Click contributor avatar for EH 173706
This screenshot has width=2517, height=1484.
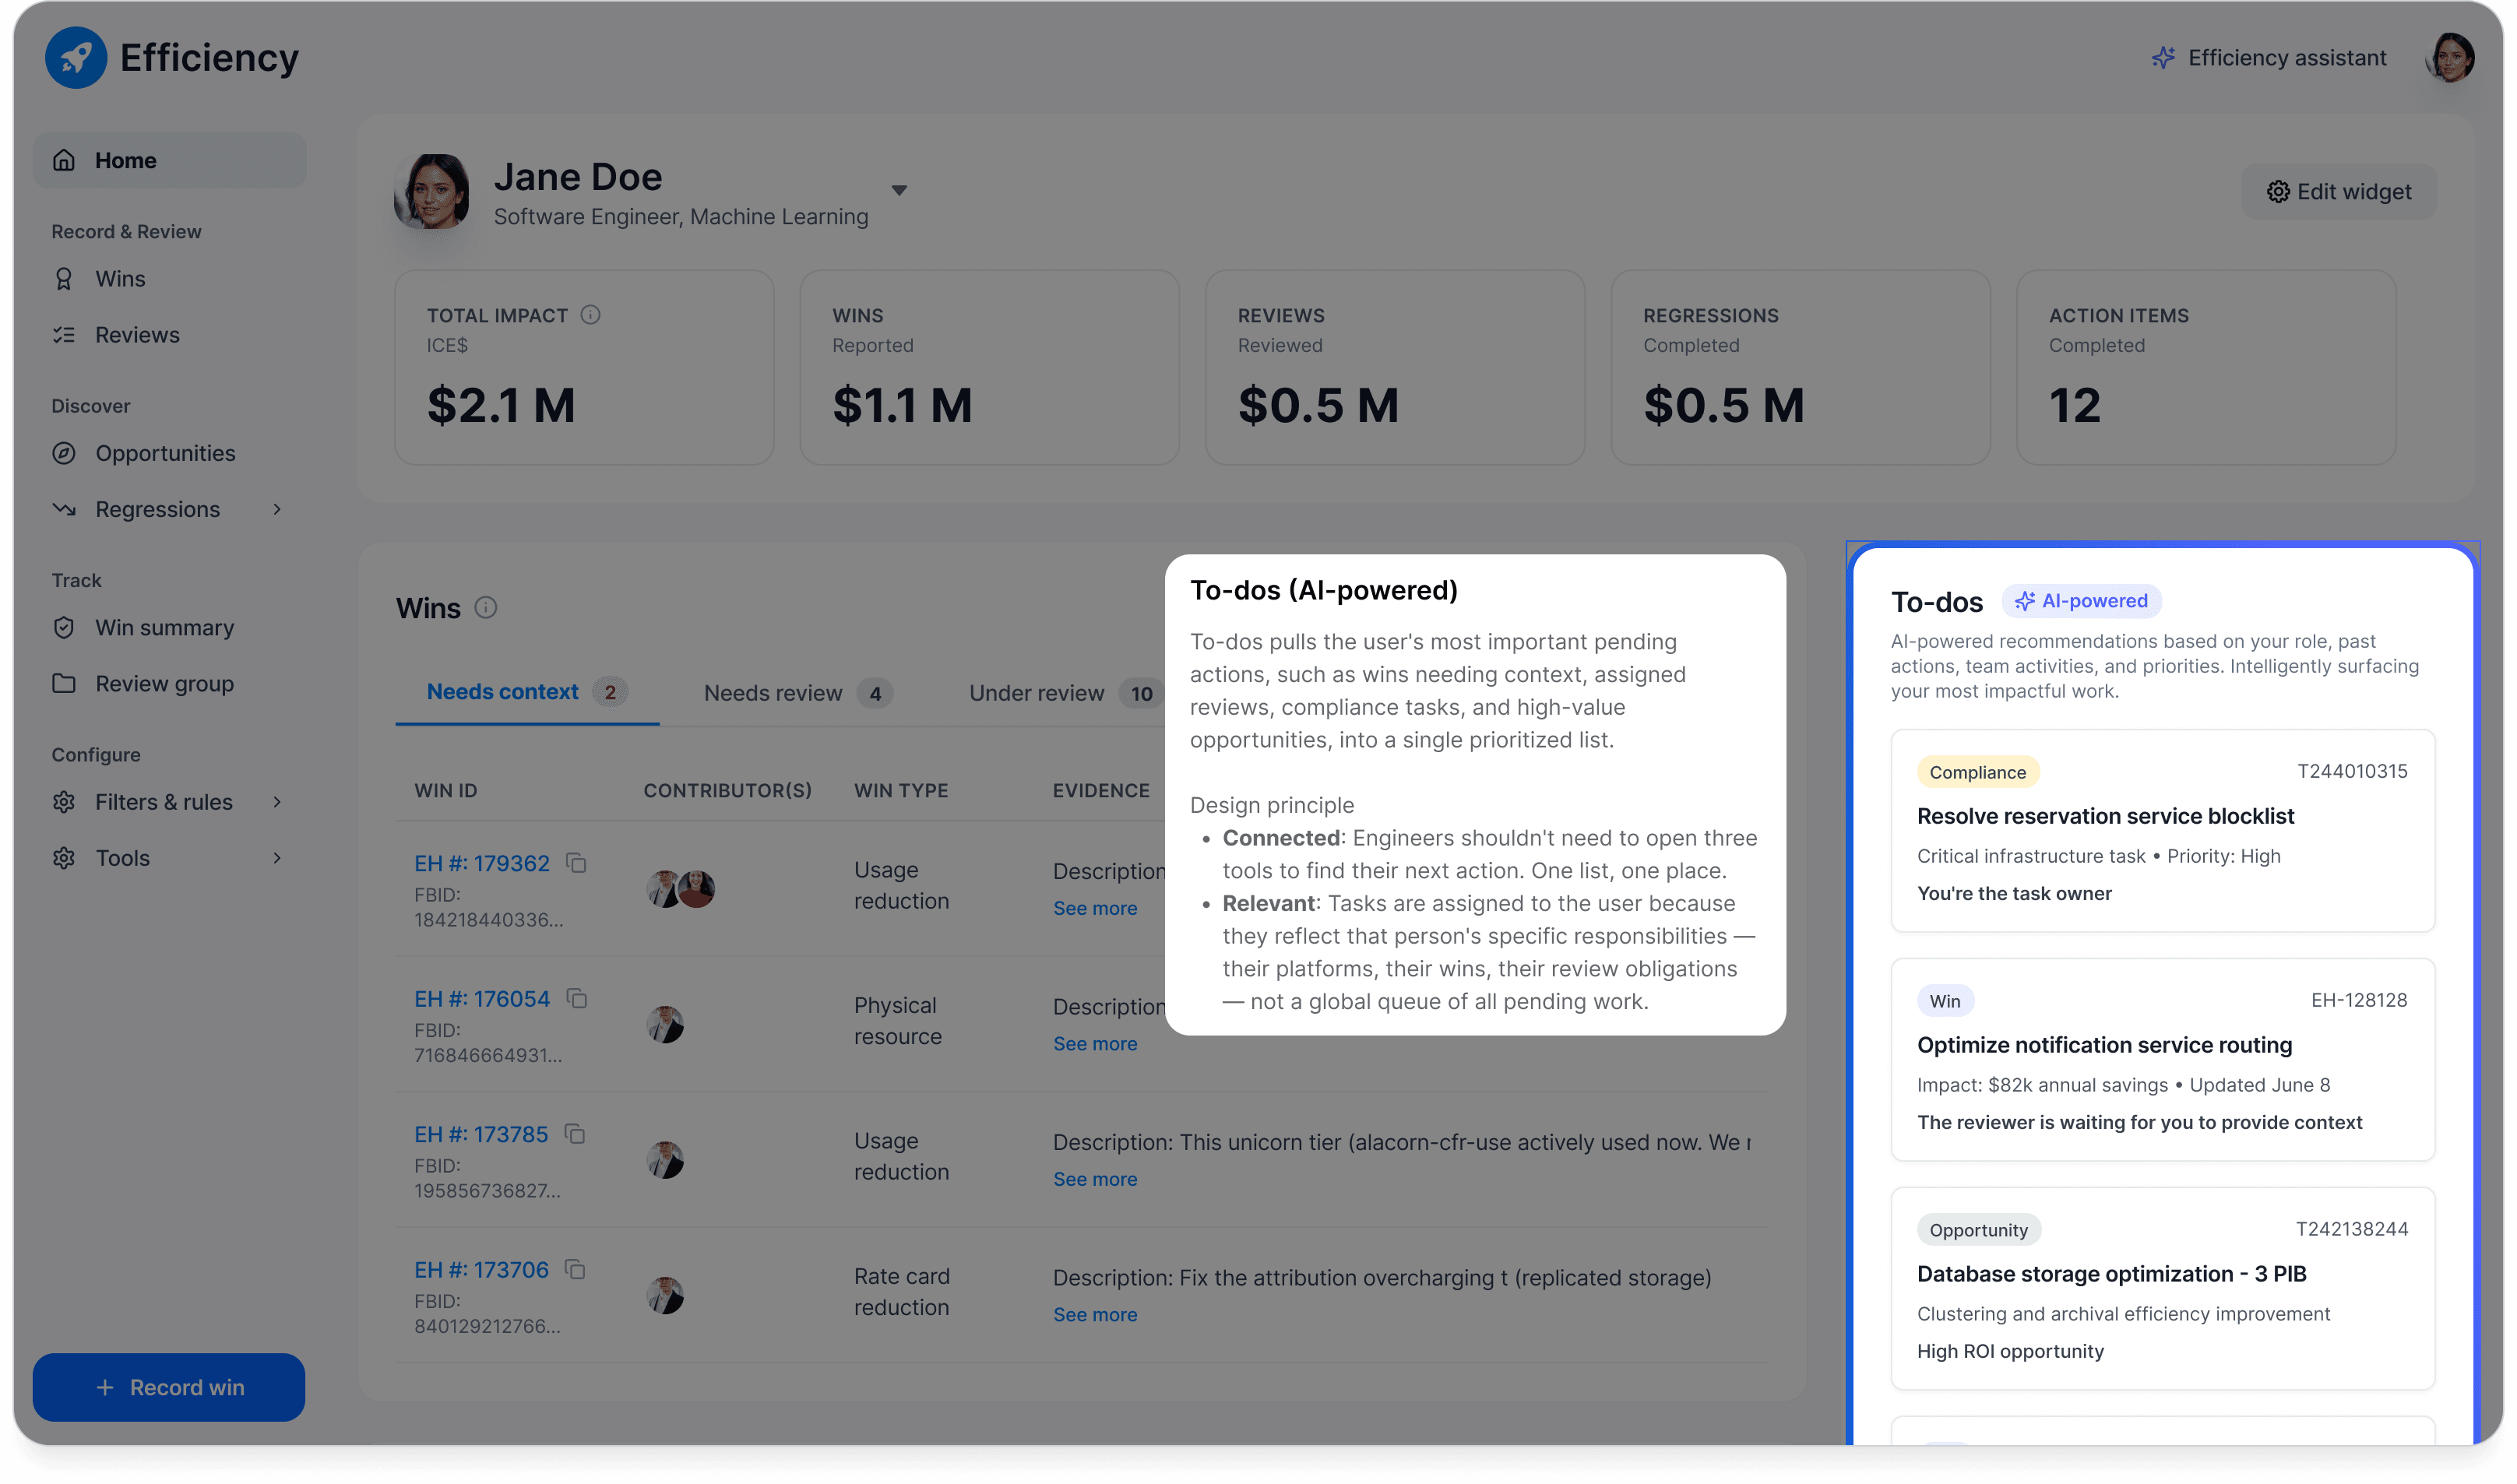[665, 1295]
